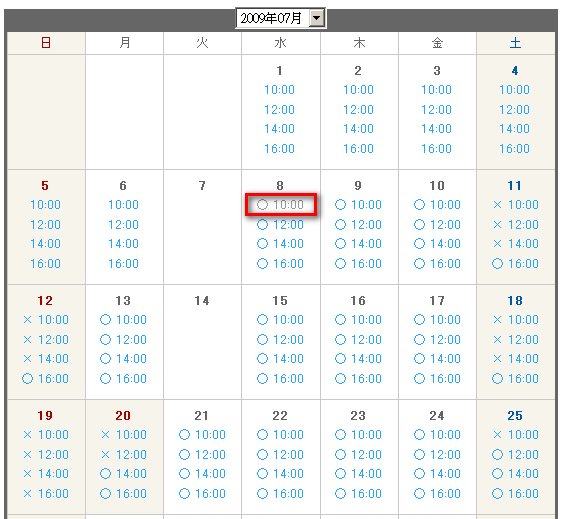Viewport: 563px width, 519px height.
Task: Click the date number 8 heading
Action: click(x=280, y=185)
